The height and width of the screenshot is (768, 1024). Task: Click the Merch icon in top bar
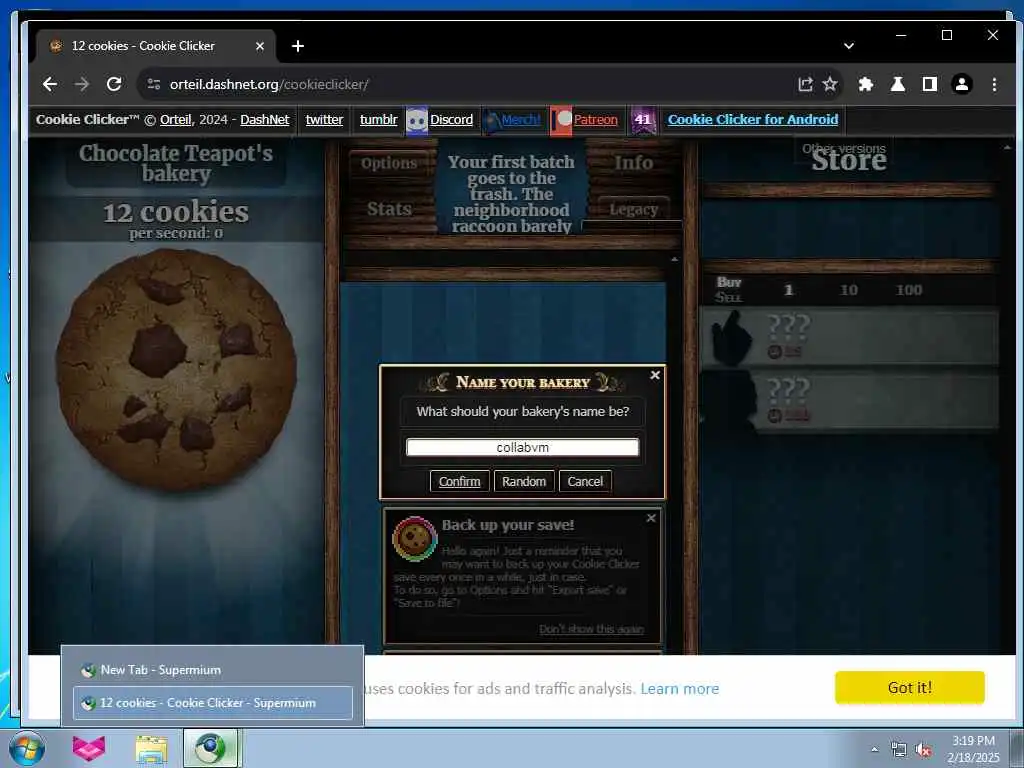492,120
